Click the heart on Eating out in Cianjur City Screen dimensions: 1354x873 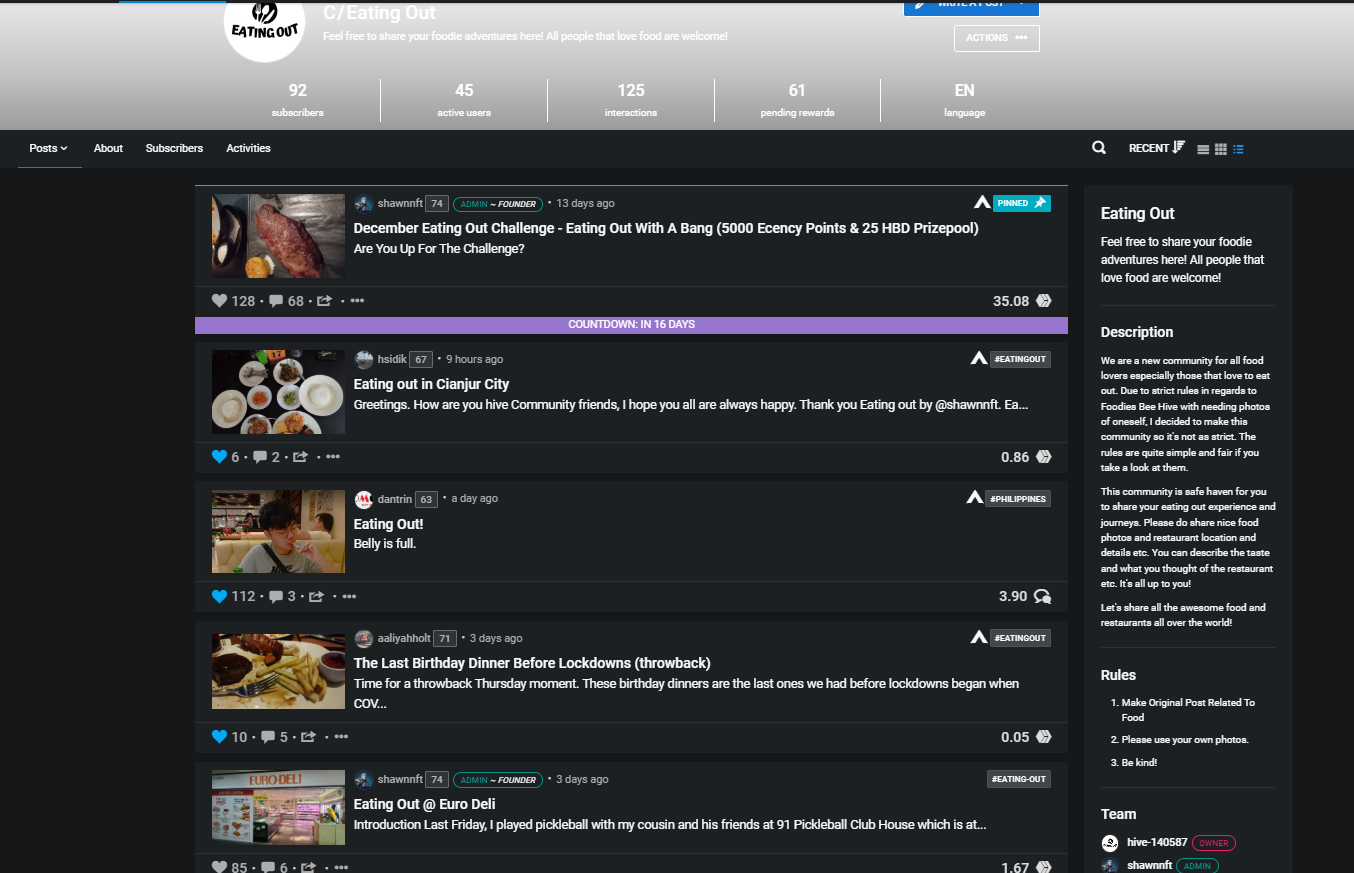point(220,457)
